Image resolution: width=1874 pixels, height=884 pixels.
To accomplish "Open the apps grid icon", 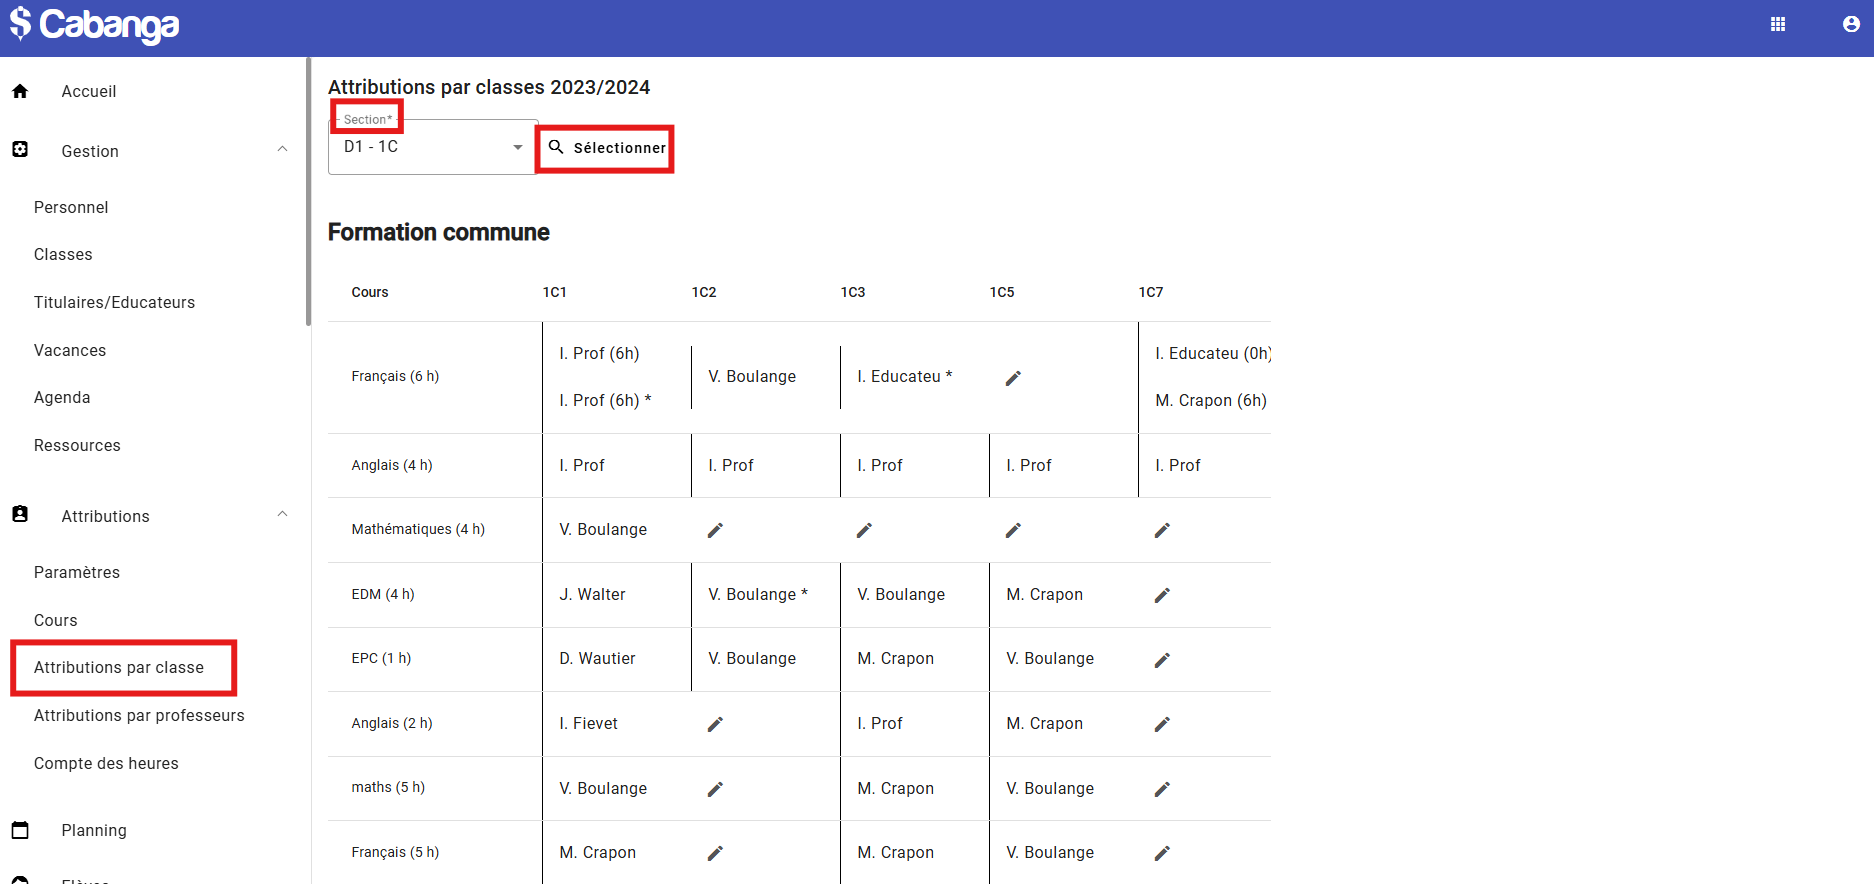I will (1777, 25).
